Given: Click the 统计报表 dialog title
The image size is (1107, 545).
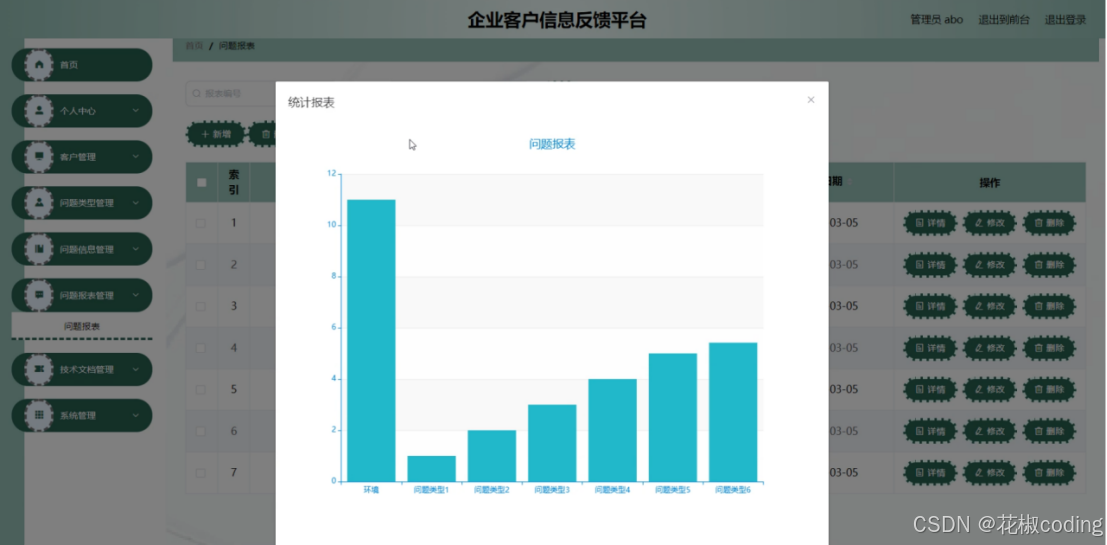Looking at the screenshot, I should point(311,103).
